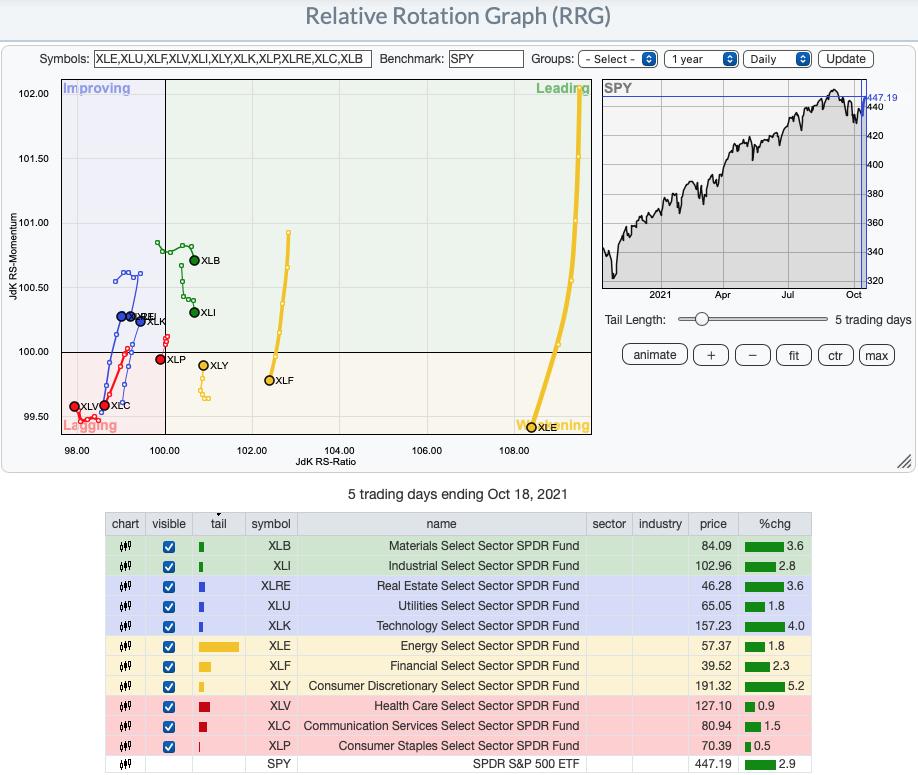Sort table by sector column header
Viewport: 918px width, 775px height.
click(x=609, y=524)
